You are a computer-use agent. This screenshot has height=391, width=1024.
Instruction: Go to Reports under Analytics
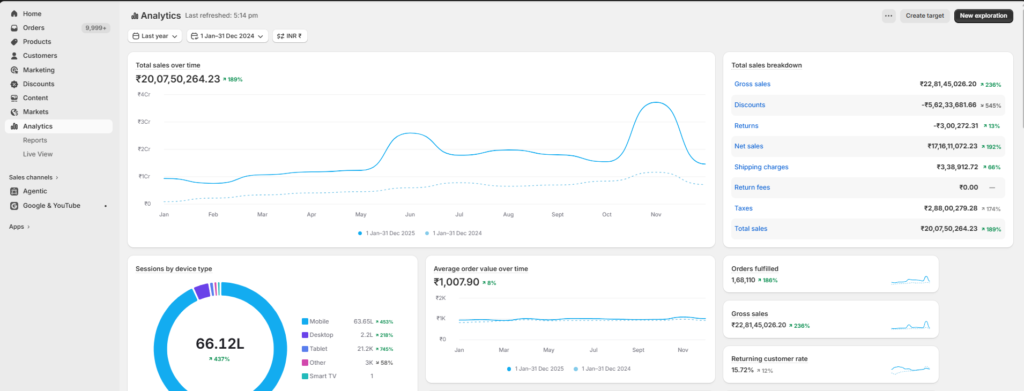[x=35, y=140]
